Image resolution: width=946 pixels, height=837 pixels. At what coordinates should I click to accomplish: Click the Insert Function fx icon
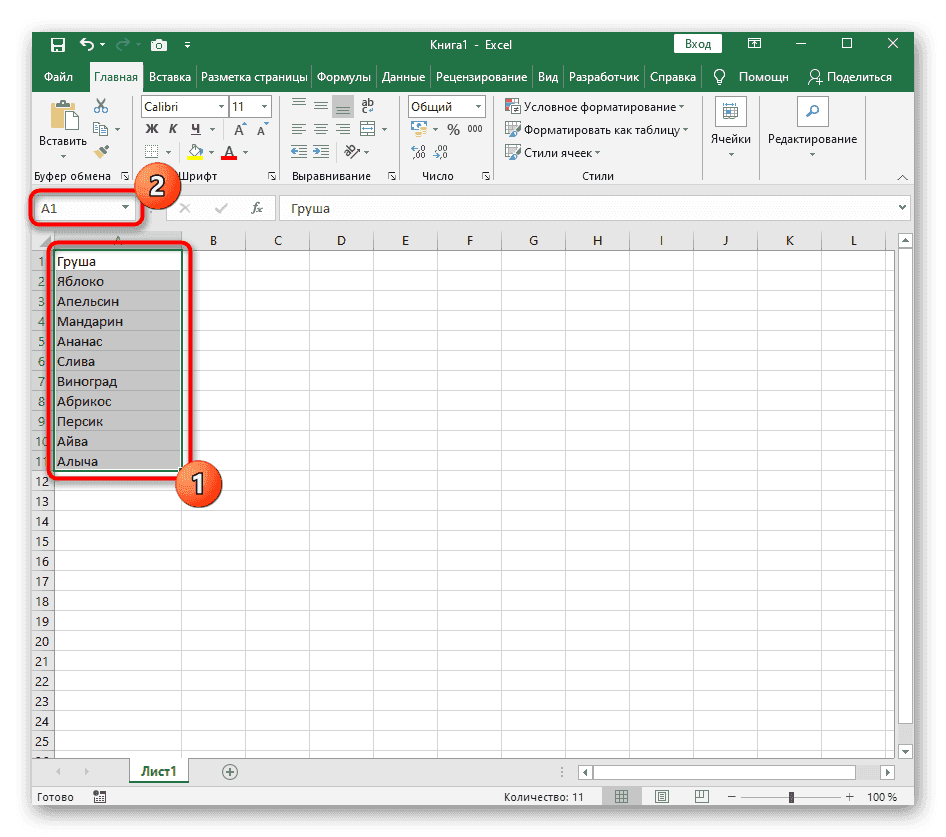click(x=257, y=208)
